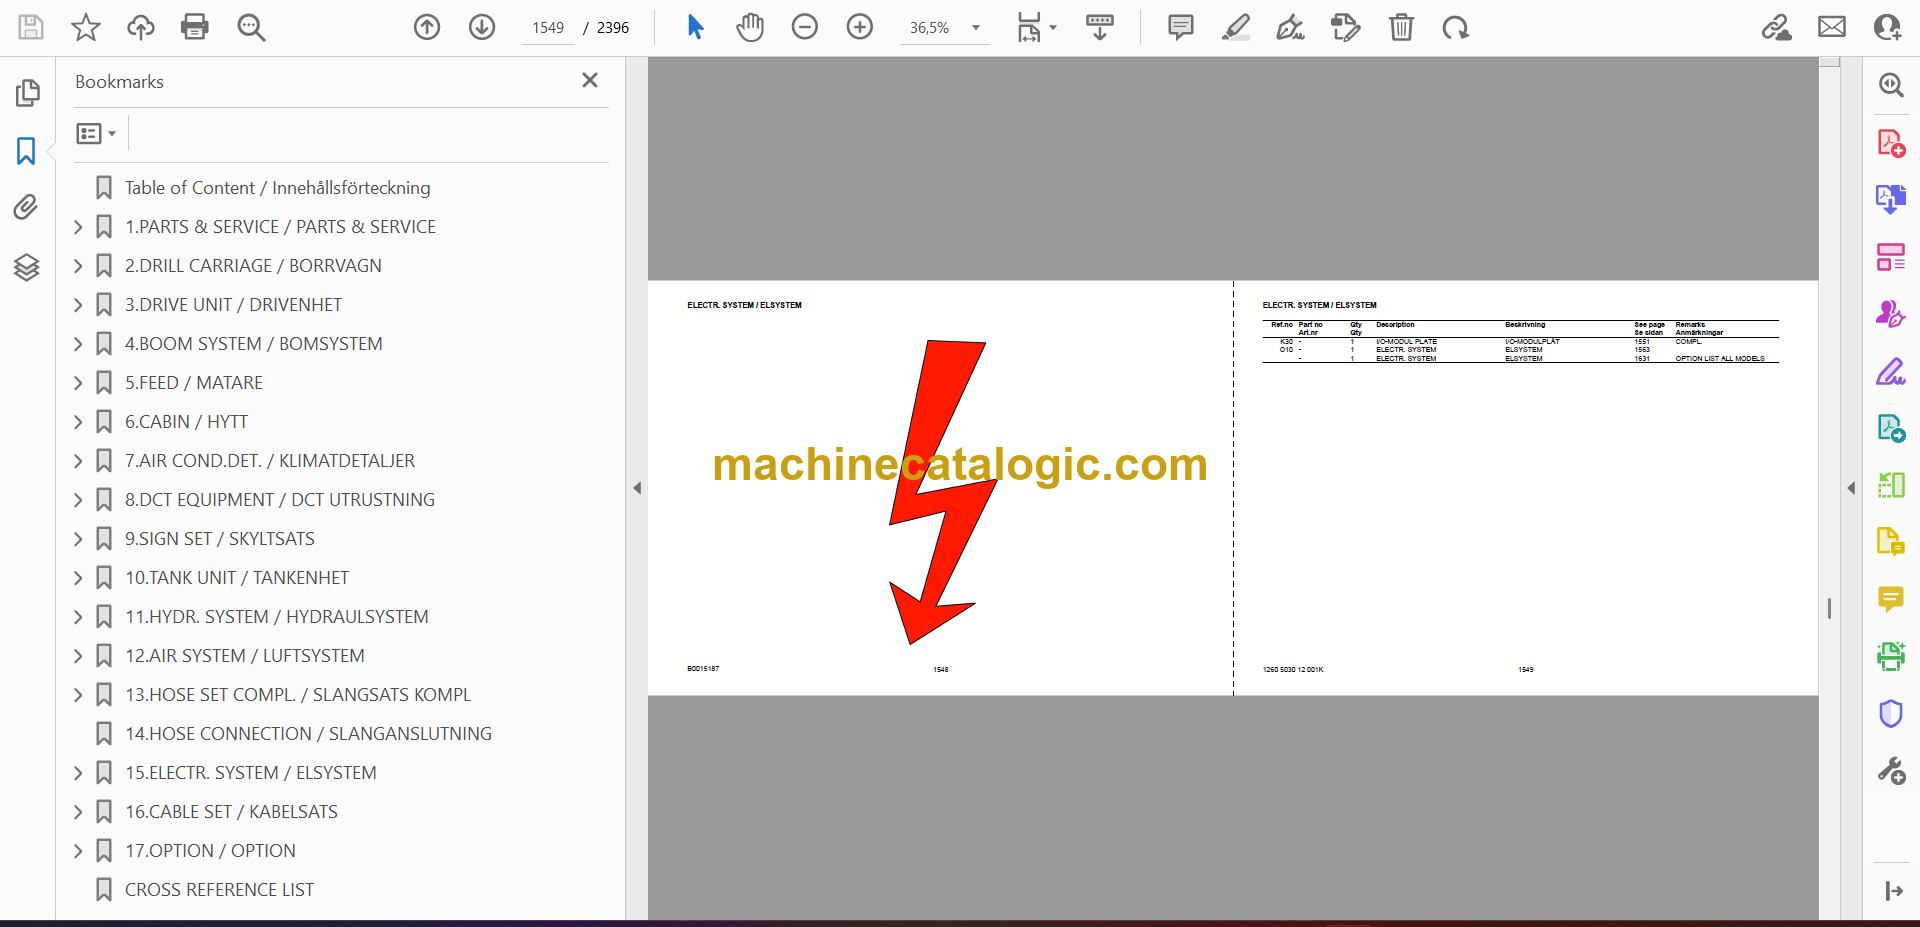
Task: Print the document using printer icon
Action: 195,27
